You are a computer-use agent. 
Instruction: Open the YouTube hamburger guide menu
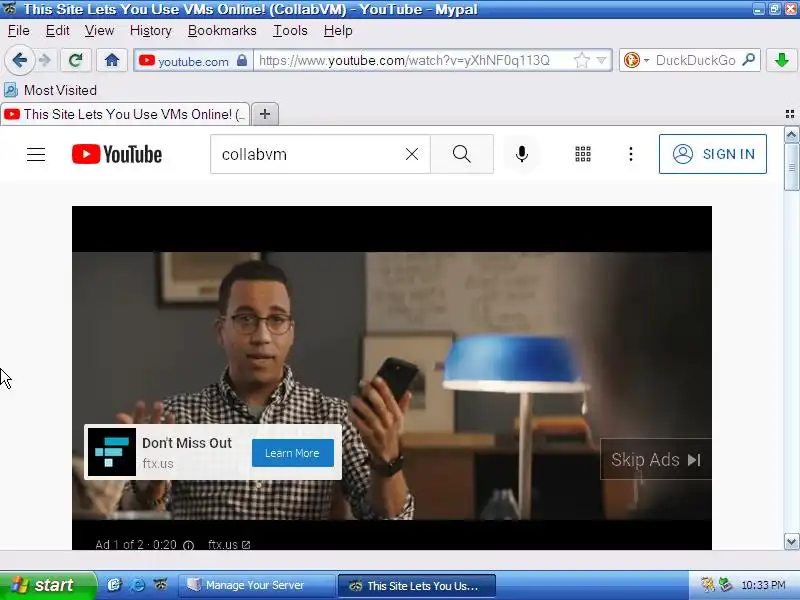(36, 154)
